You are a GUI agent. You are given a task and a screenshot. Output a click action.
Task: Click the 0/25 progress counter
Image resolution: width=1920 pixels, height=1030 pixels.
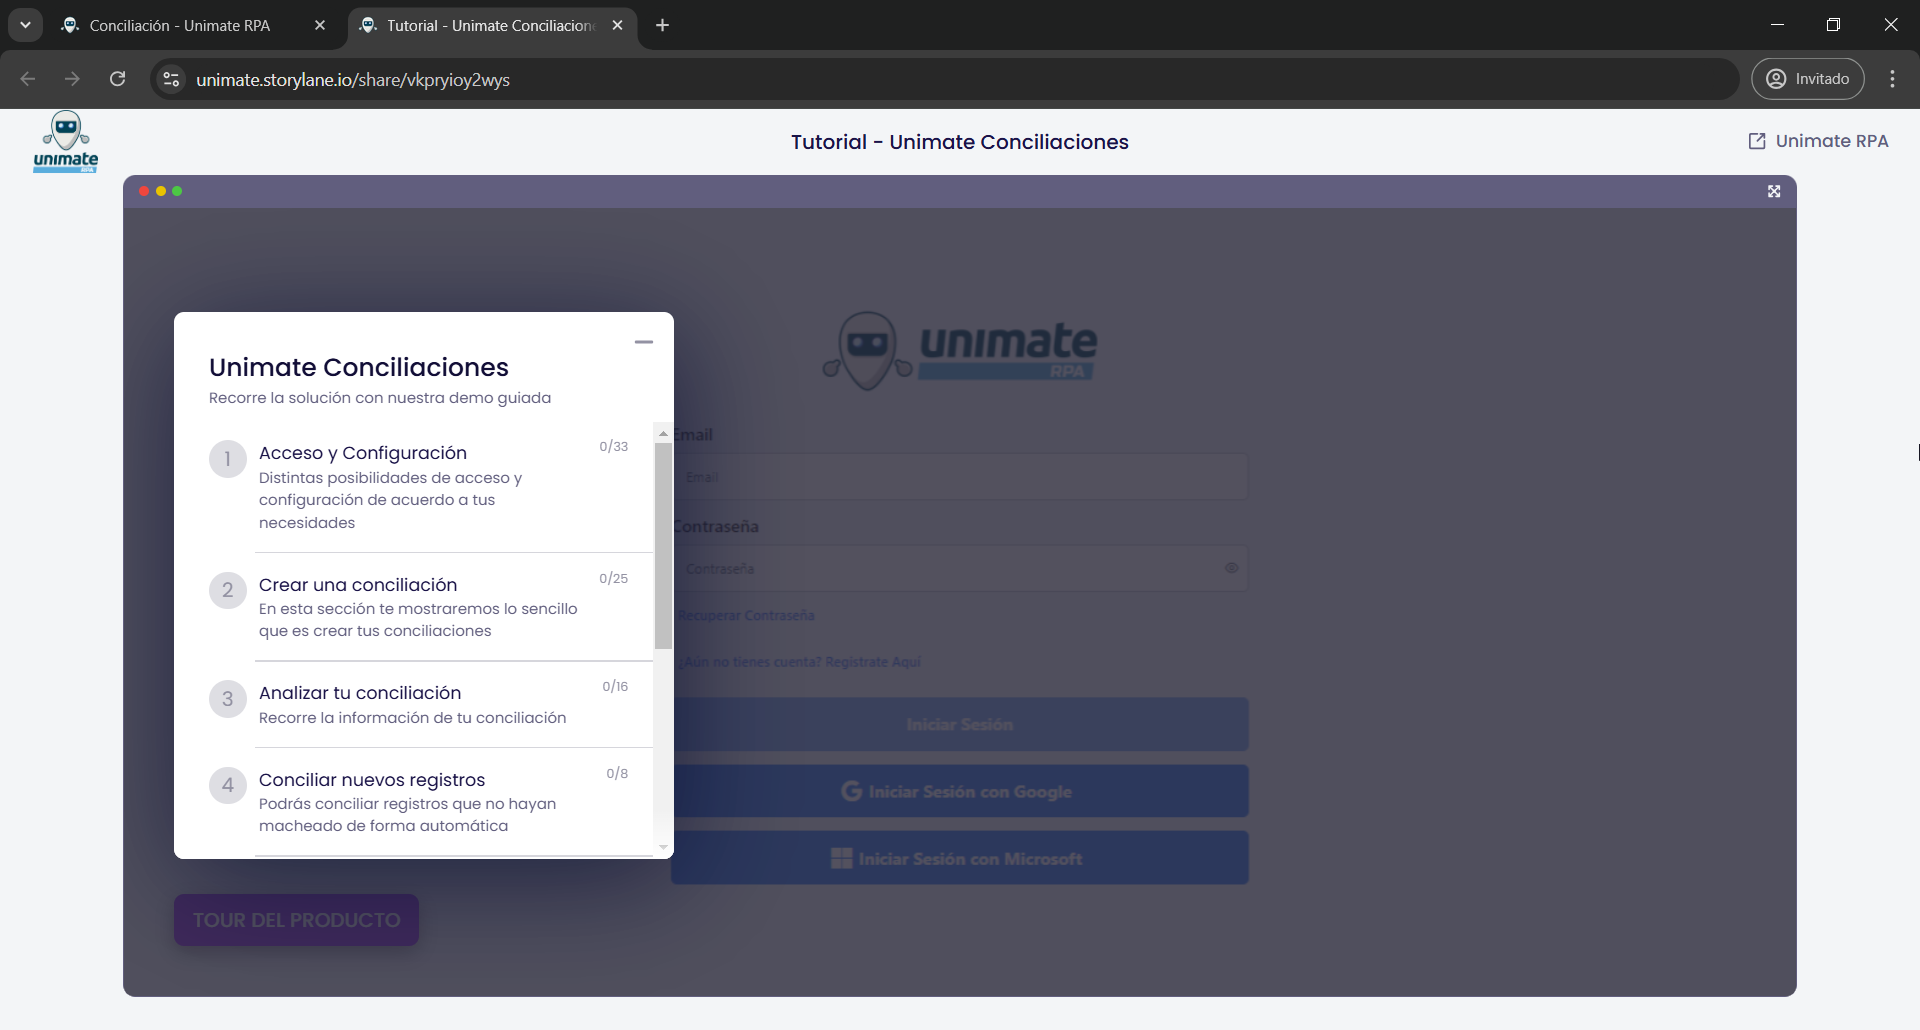coord(614,578)
